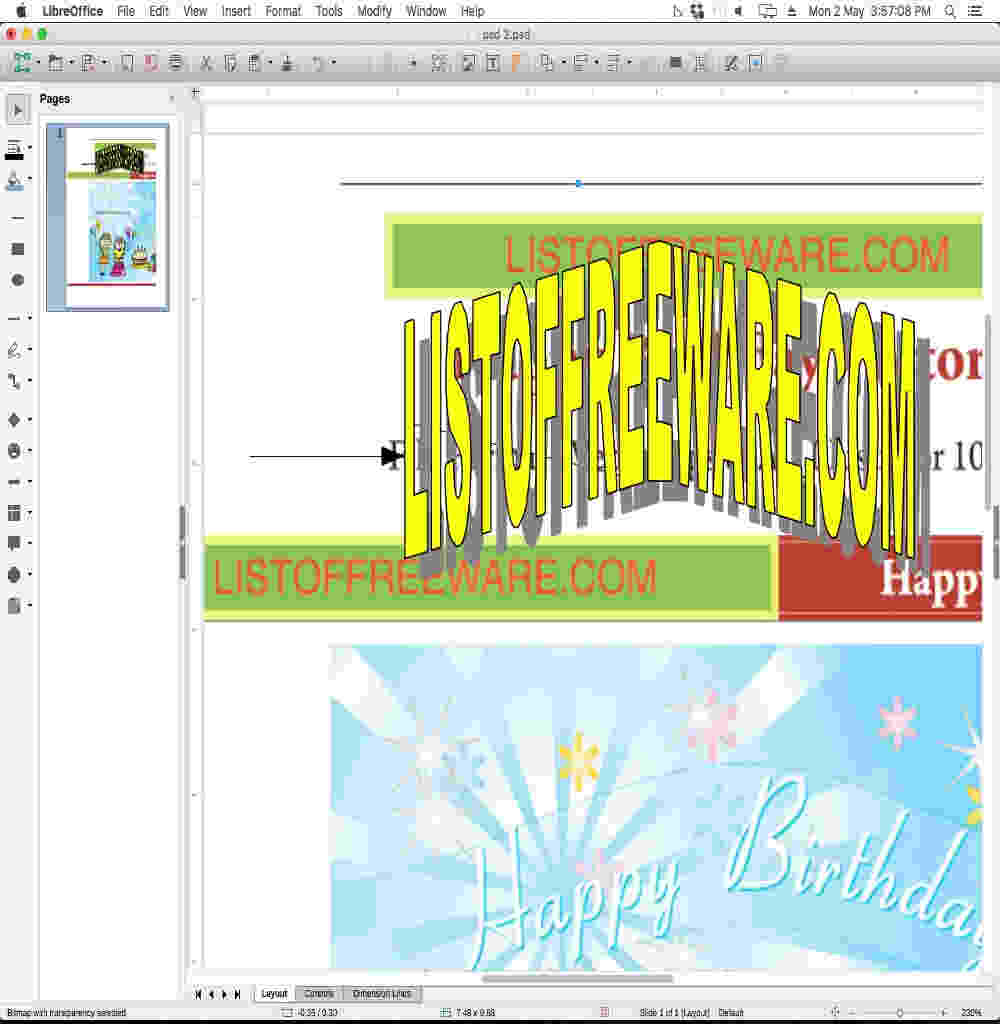Screen dimensions: 1000x1024
Task: Select the Flowchart shapes tool
Action: pos(14,513)
